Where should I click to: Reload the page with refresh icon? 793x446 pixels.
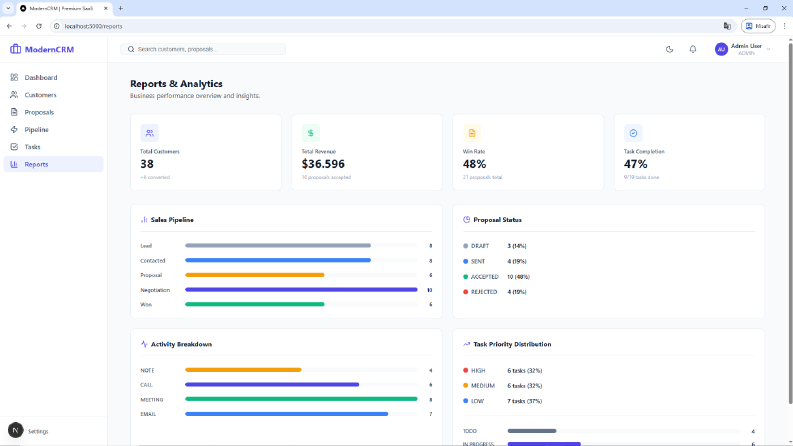(x=39, y=26)
